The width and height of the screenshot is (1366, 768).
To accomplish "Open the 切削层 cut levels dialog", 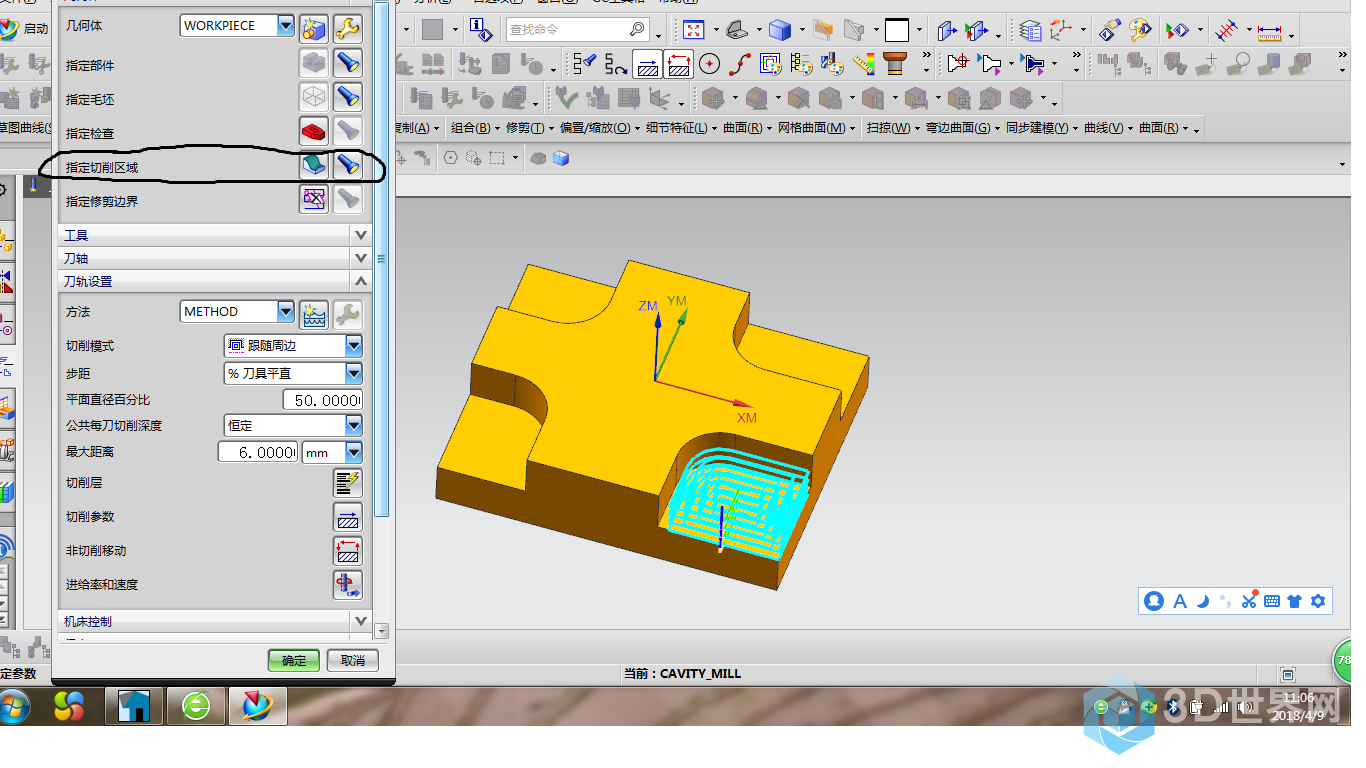I will [347, 483].
